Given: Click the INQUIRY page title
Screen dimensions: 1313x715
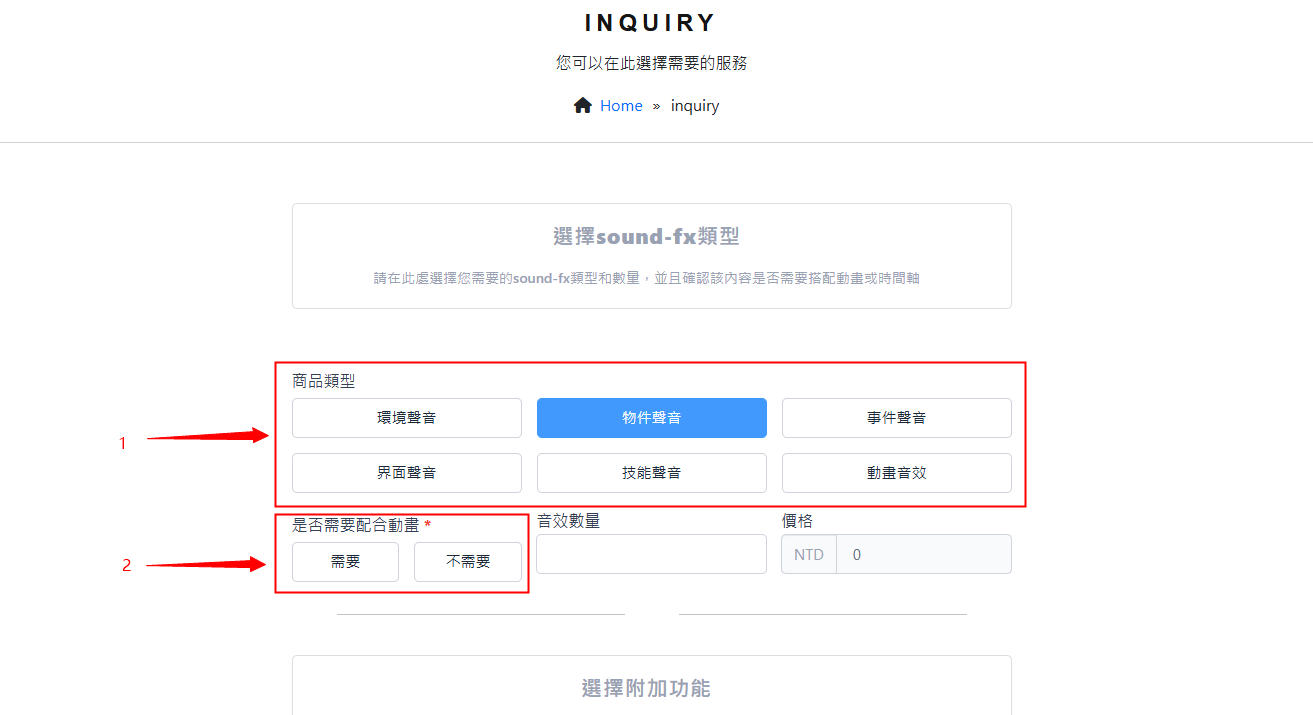Looking at the screenshot, I should pyautogui.click(x=651, y=23).
